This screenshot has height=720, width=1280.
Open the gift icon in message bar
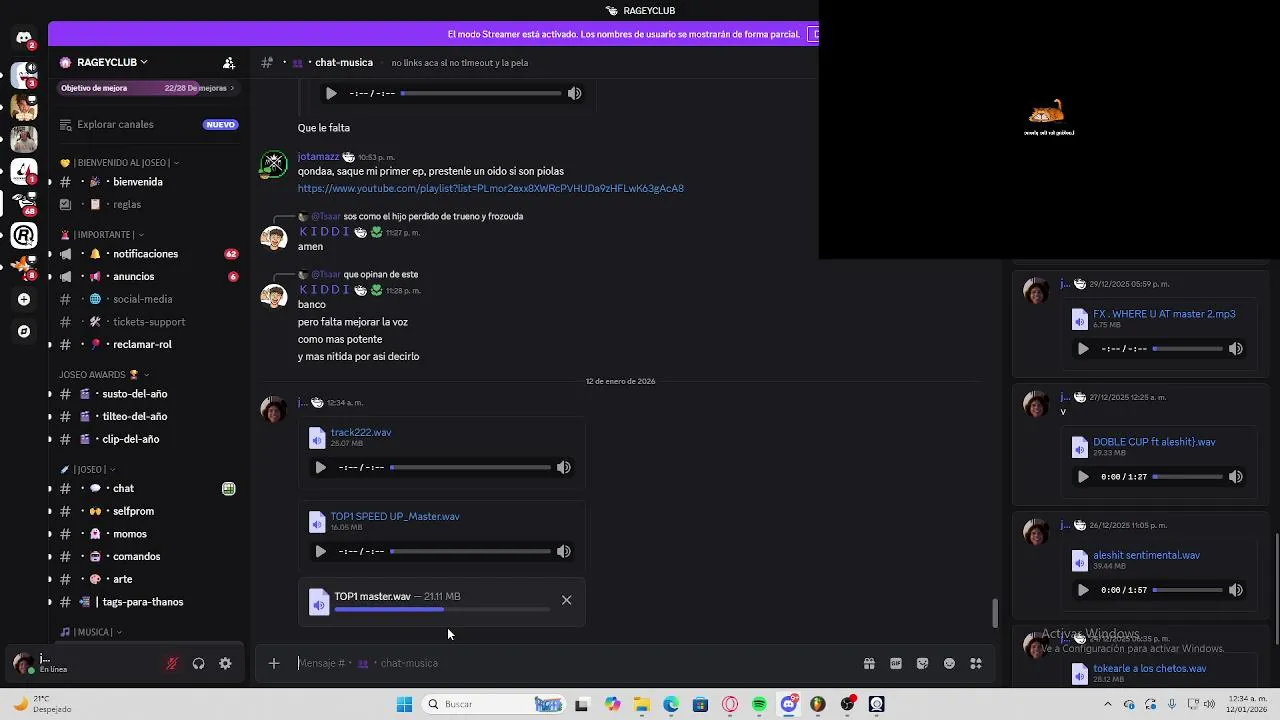869,663
